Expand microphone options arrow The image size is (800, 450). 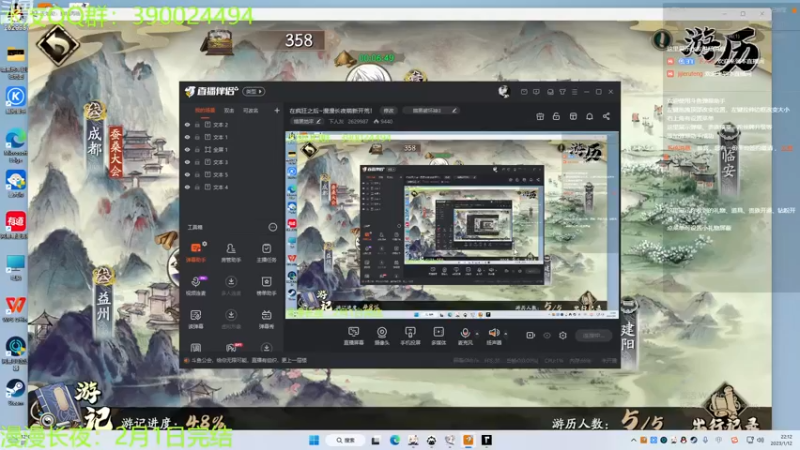477,334
